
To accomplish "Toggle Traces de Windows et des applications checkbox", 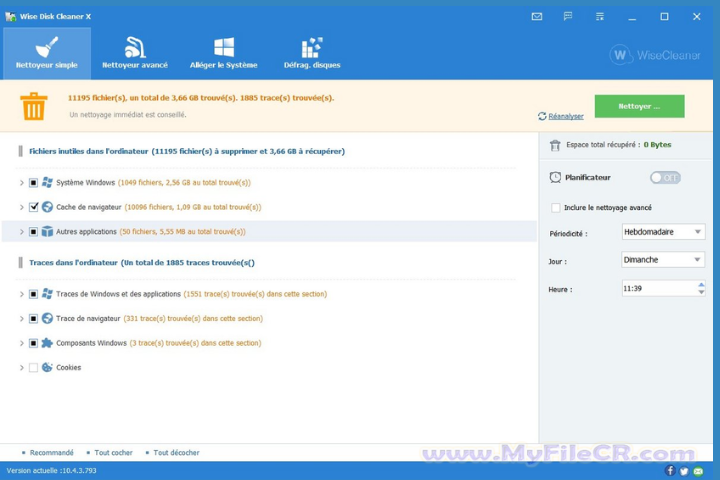I will pyautogui.click(x=34, y=294).
